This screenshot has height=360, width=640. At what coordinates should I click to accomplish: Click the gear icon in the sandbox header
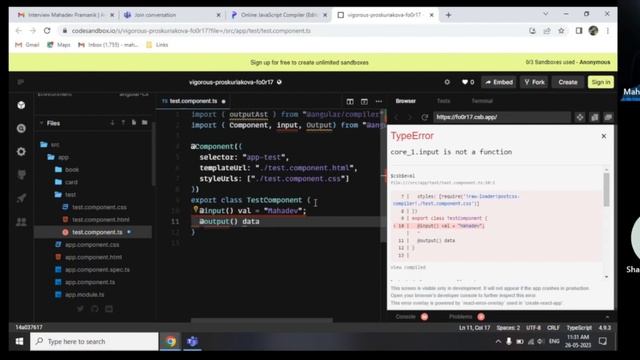point(447,82)
